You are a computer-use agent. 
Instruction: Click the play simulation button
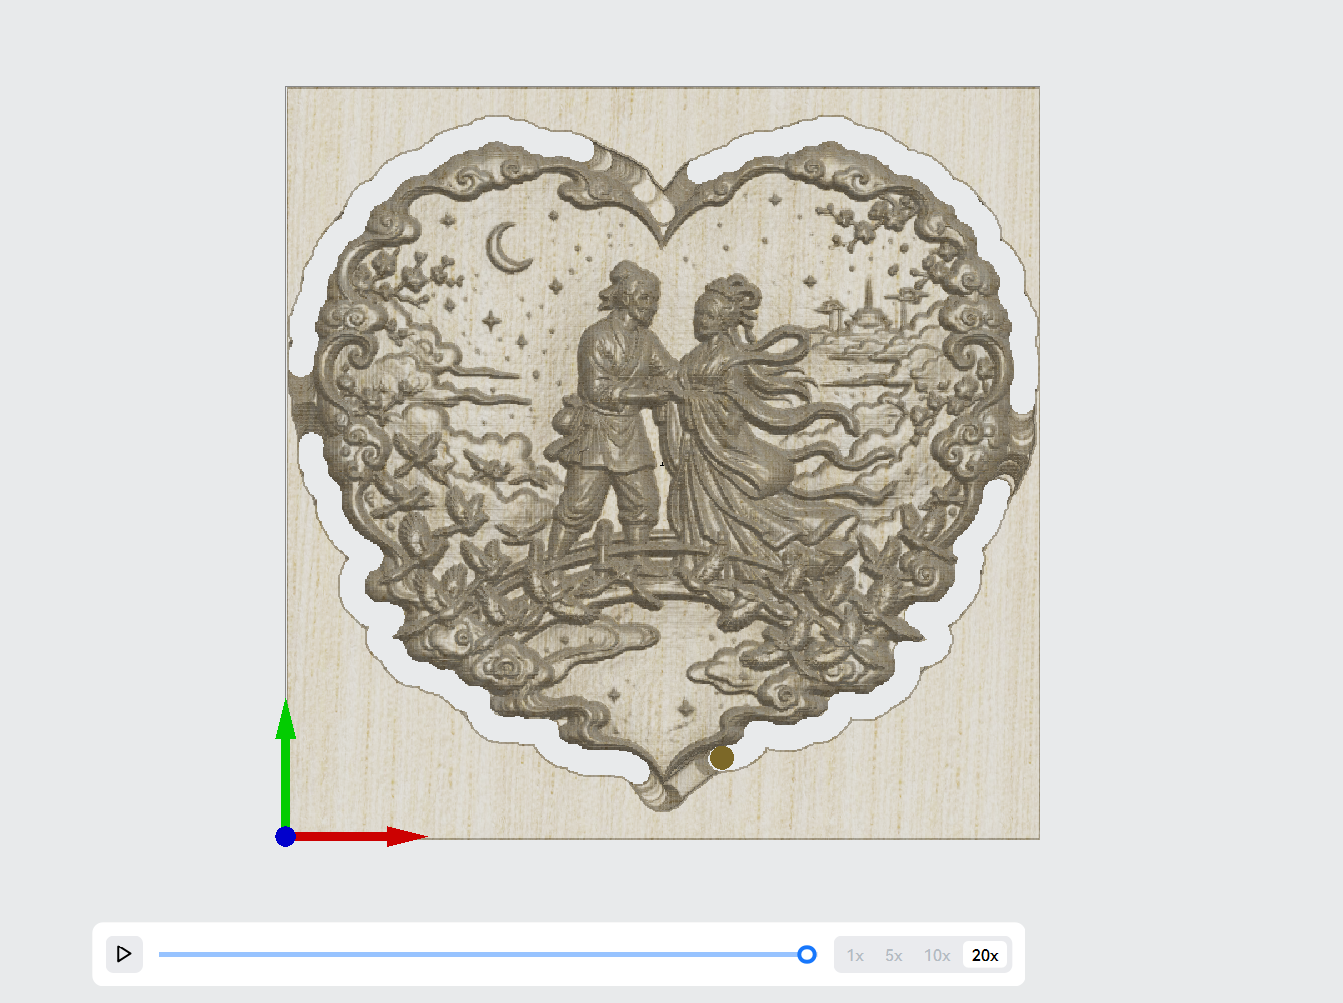pos(124,954)
